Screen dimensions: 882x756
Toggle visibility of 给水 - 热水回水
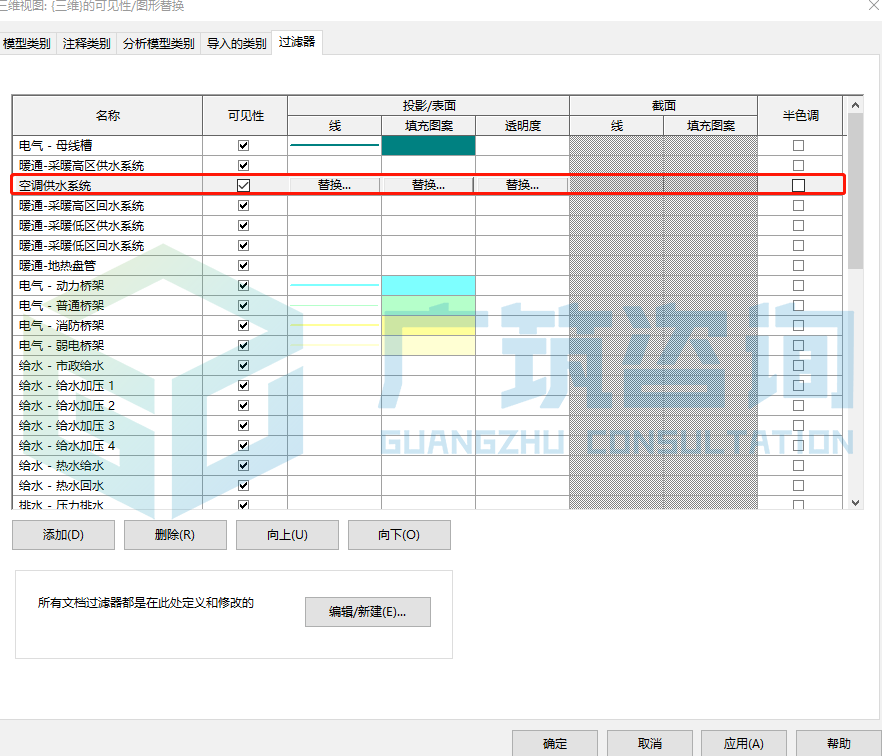click(x=242, y=485)
